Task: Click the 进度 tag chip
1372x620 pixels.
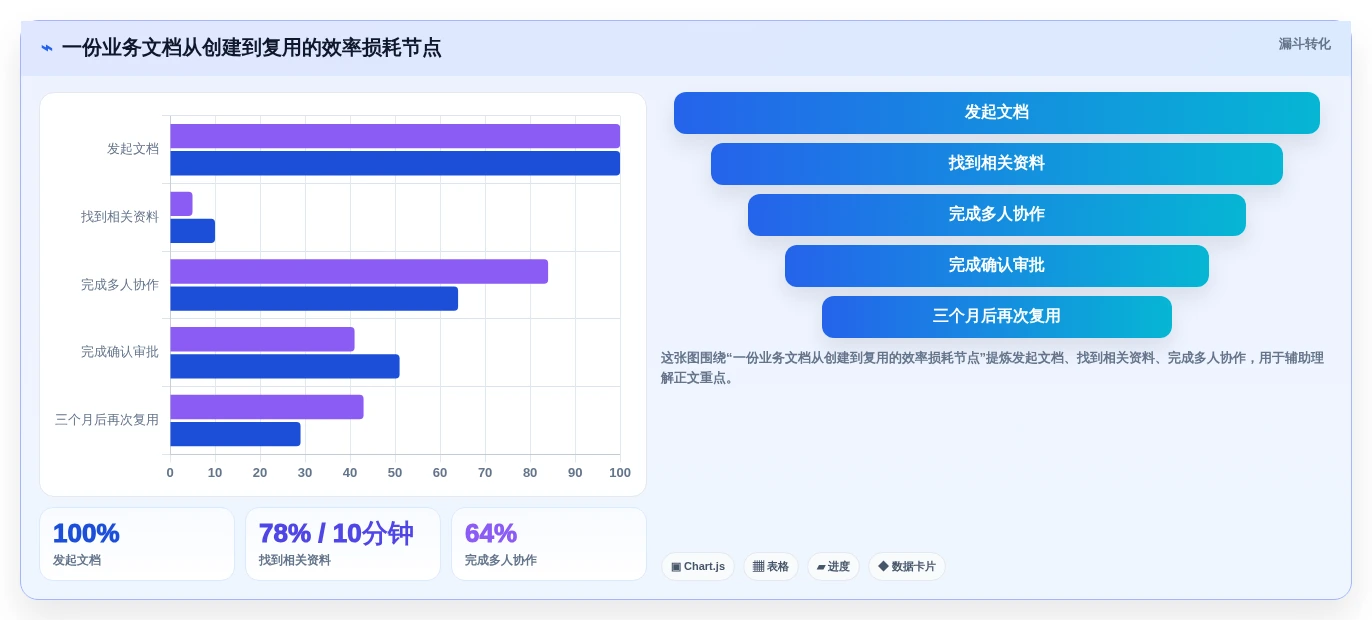Action: (x=833, y=567)
